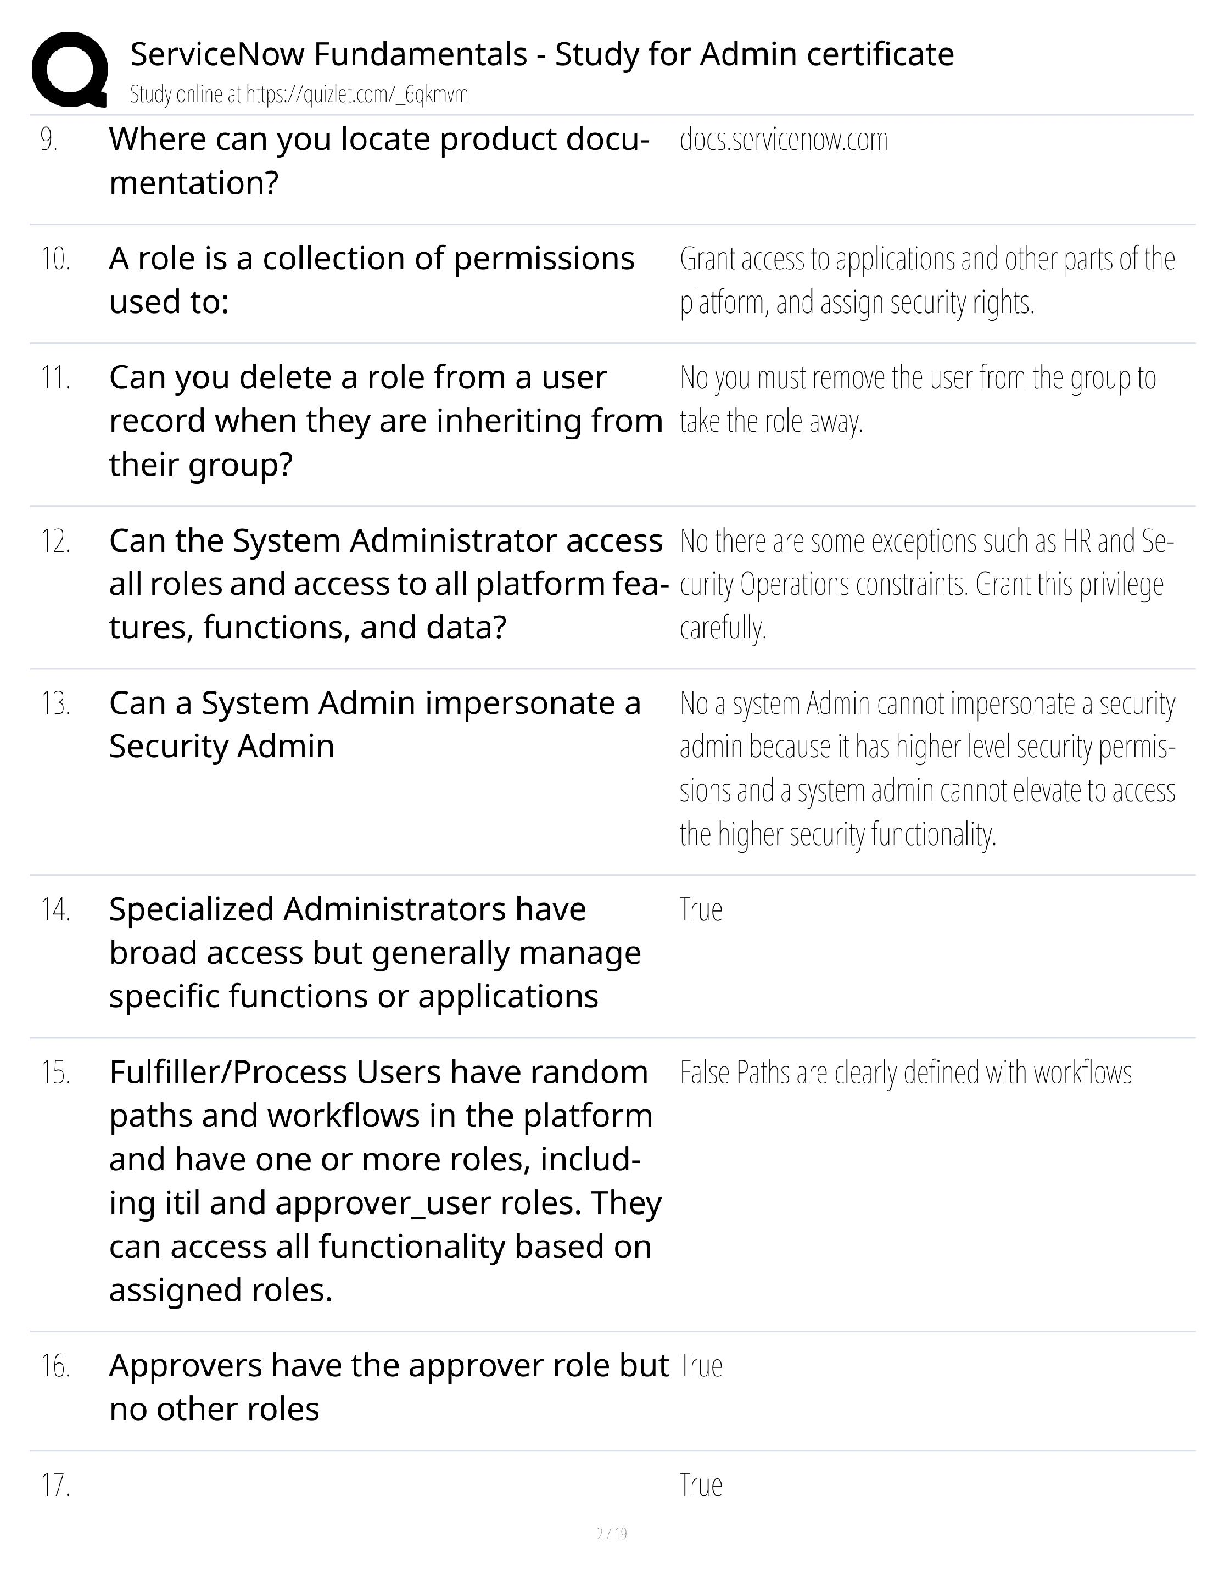This screenshot has height=1584, width=1224.
Task: Click 'False Paths are clearly defined' answer
Action: pos(905,1073)
